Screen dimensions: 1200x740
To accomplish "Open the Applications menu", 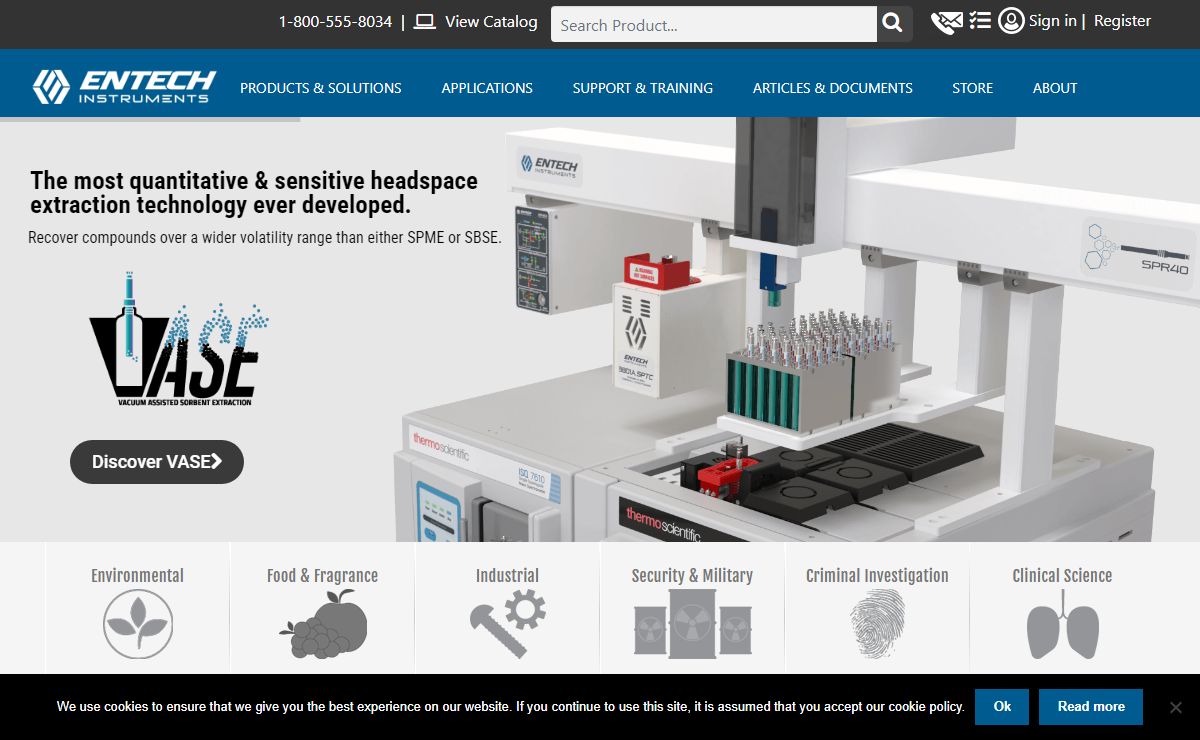I will (x=487, y=88).
